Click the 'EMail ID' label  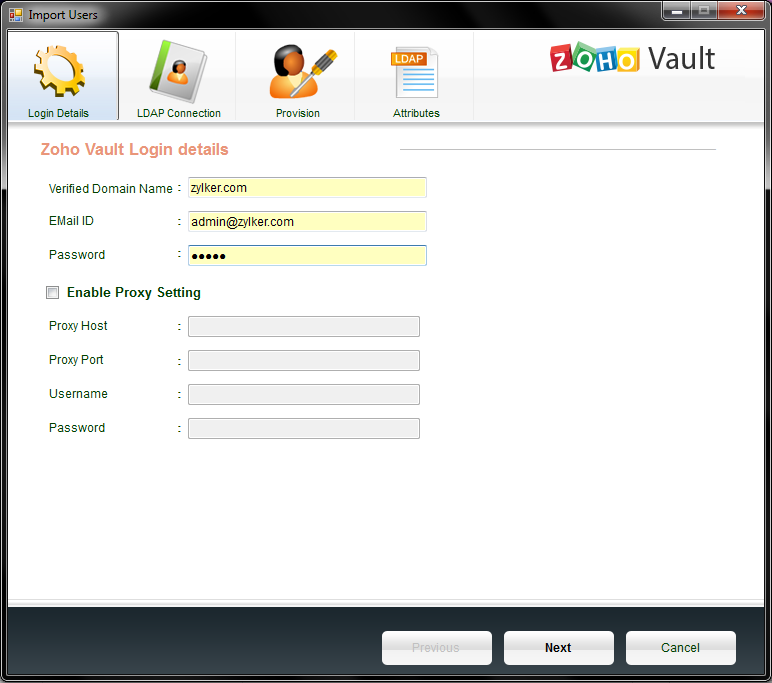[71, 221]
